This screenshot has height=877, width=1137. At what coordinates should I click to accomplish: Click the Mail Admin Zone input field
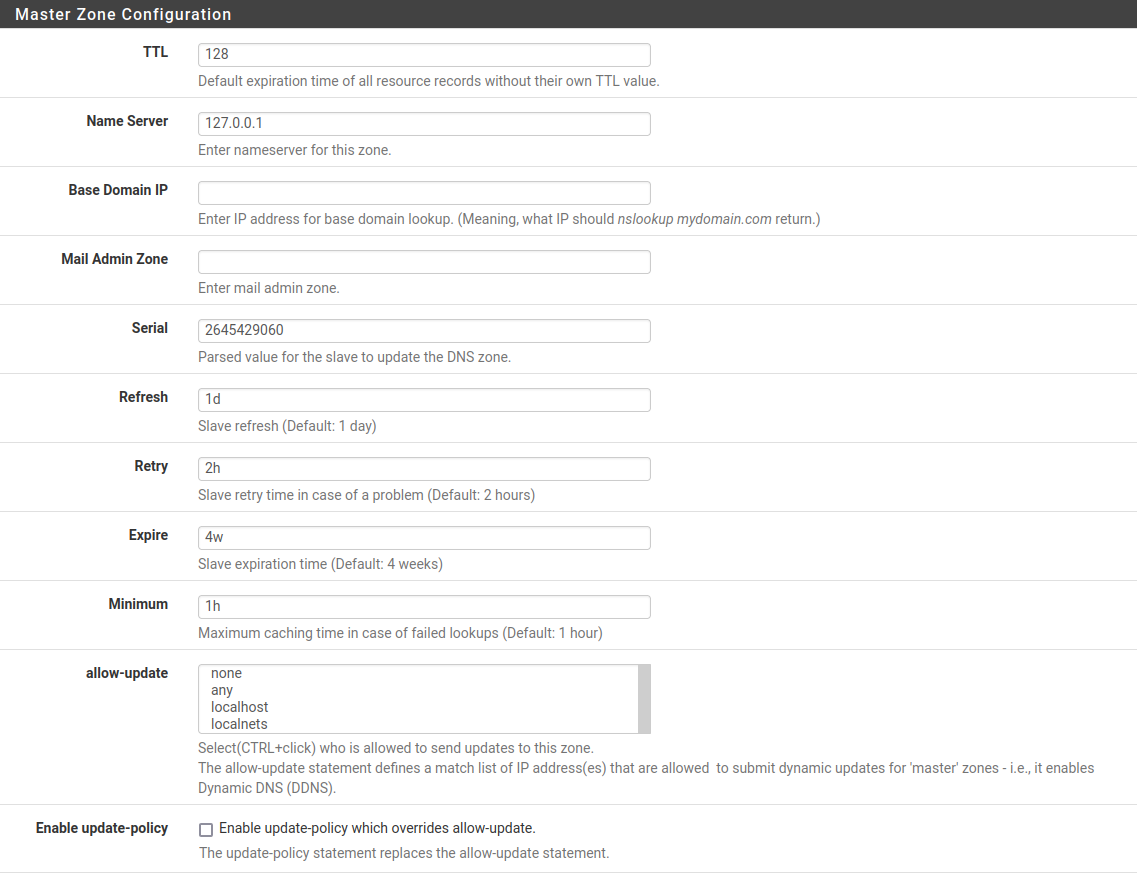coord(423,261)
